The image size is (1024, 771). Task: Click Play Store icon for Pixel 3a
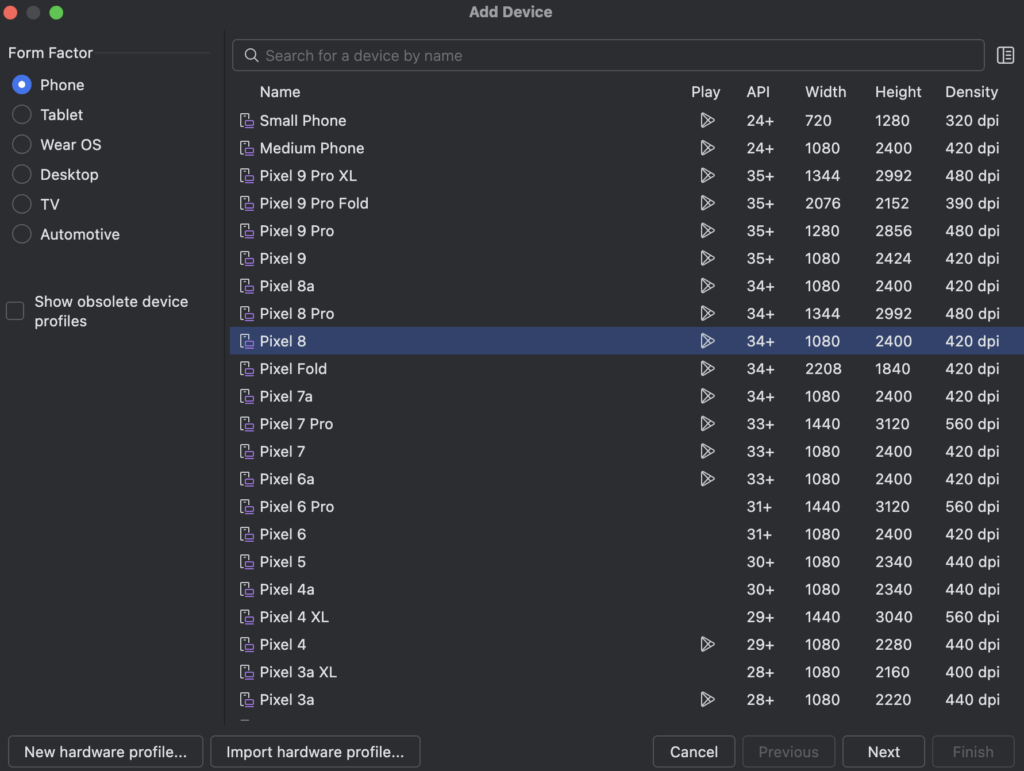[707, 700]
